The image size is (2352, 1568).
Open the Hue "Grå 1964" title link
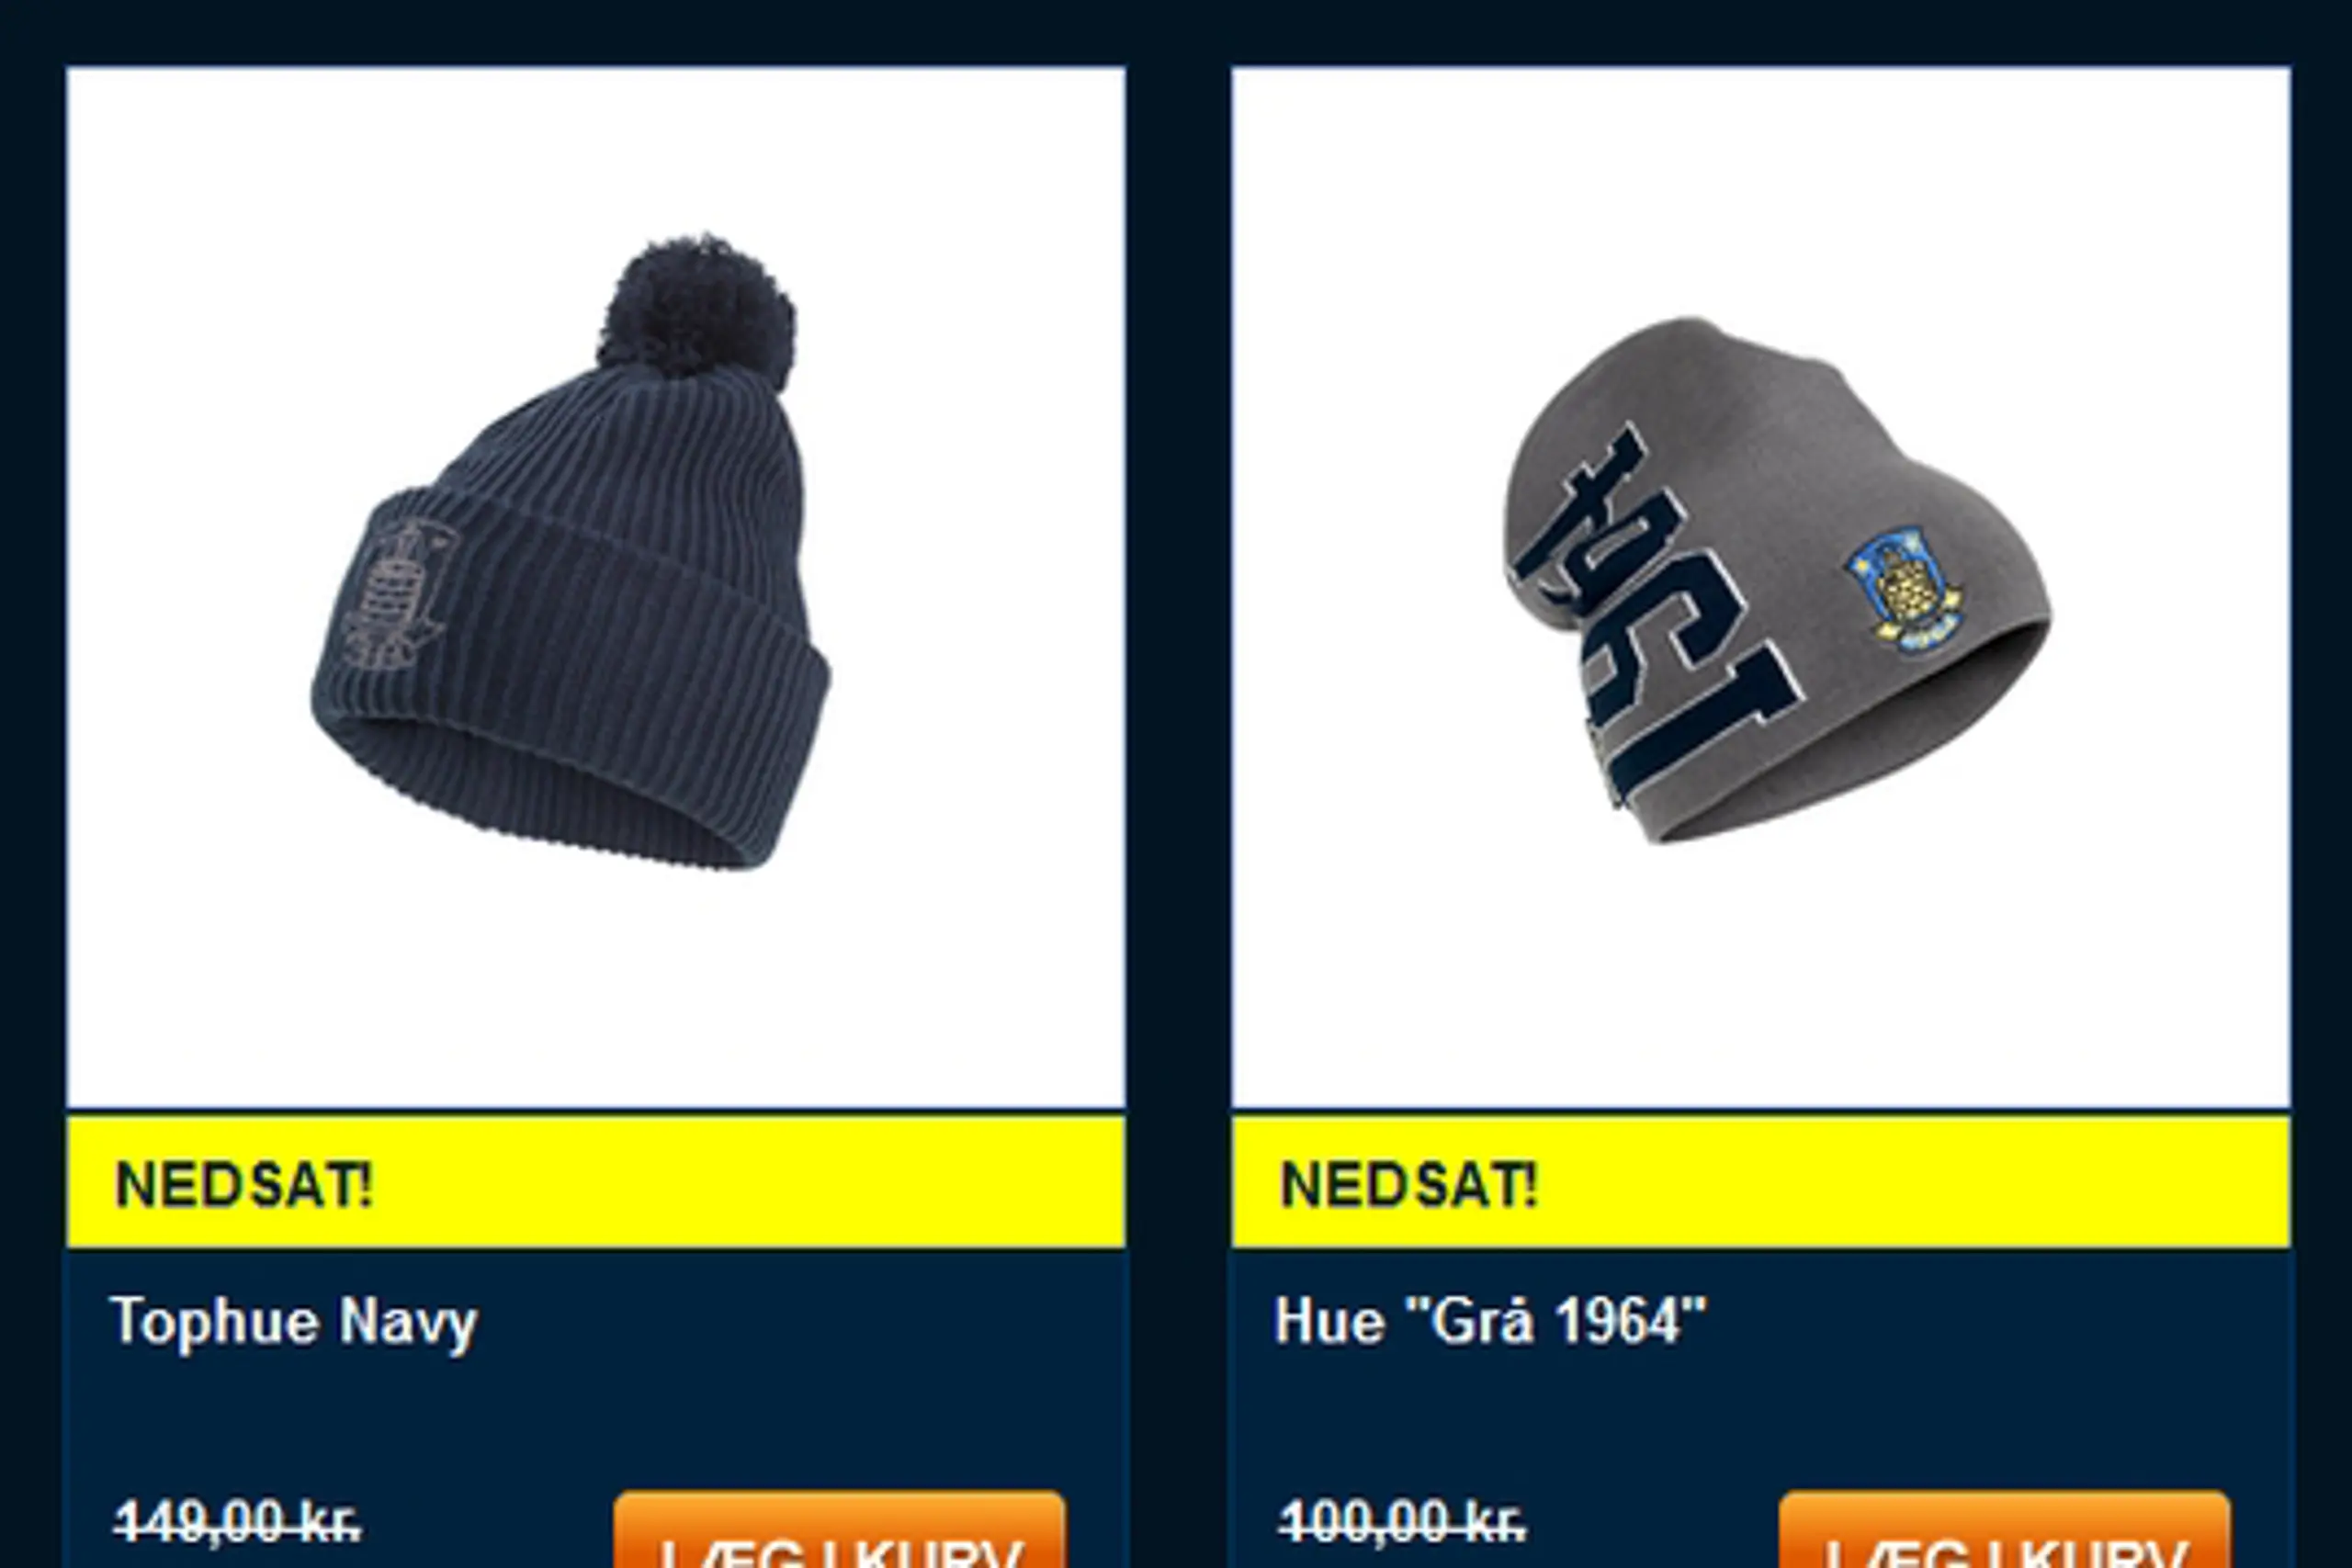coord(1490,1320)
